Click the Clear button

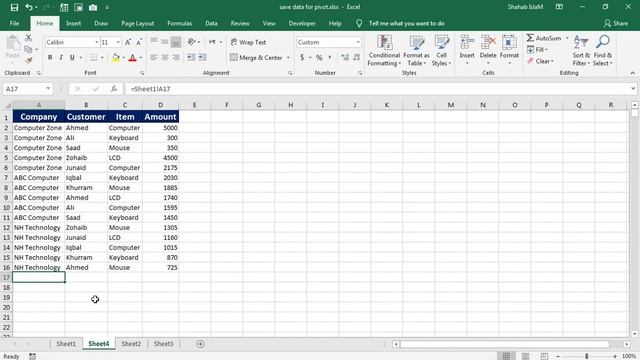click(x=540, y=61)
